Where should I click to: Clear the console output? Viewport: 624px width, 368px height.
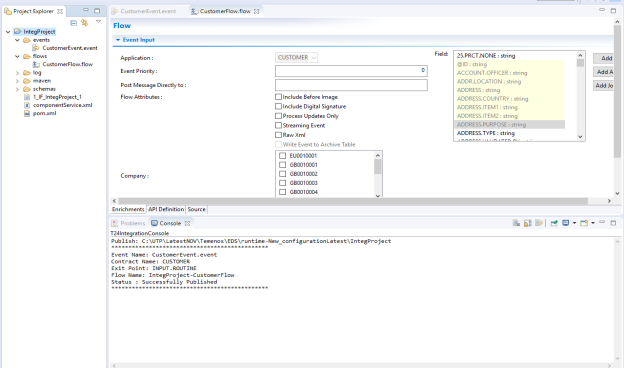tap(516, 223)
